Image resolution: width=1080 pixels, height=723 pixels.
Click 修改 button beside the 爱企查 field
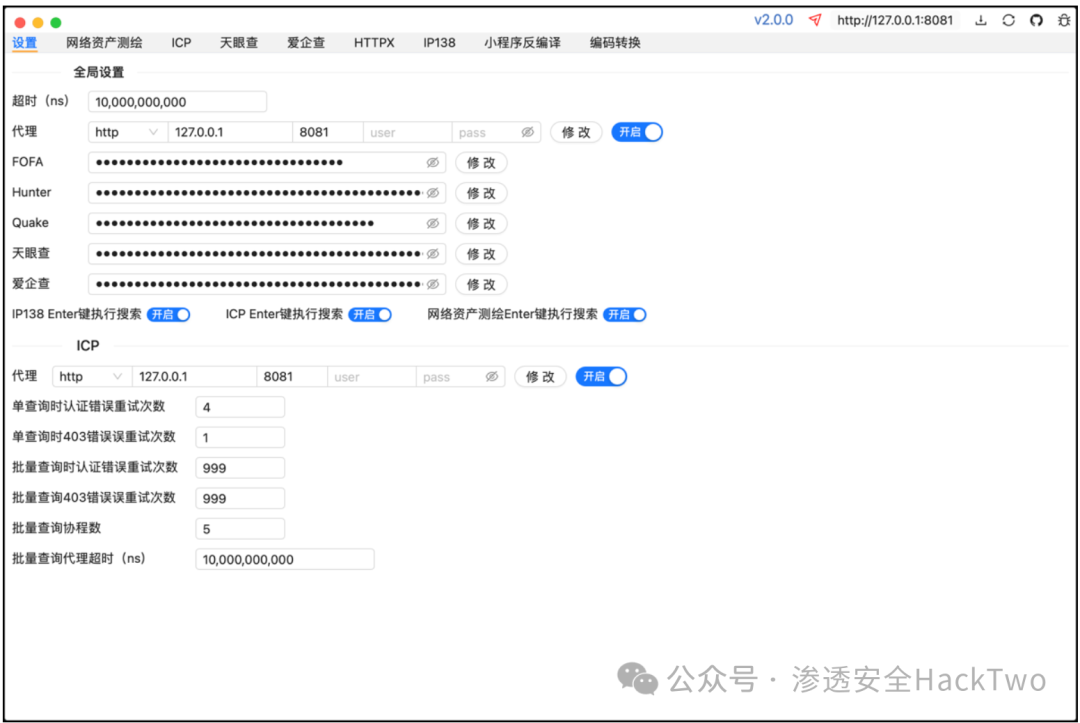tap(481, 284)
